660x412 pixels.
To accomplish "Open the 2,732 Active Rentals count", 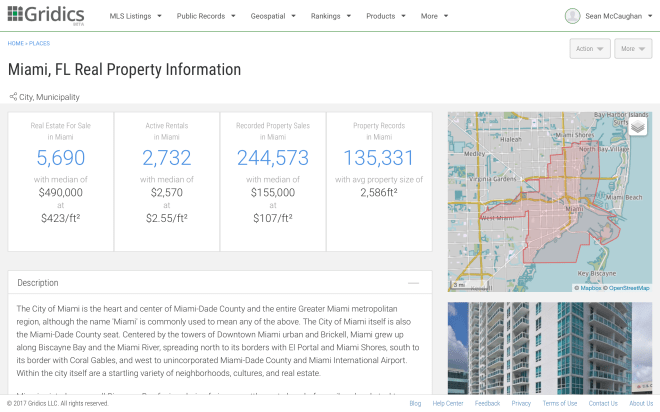I will point(167,157).
